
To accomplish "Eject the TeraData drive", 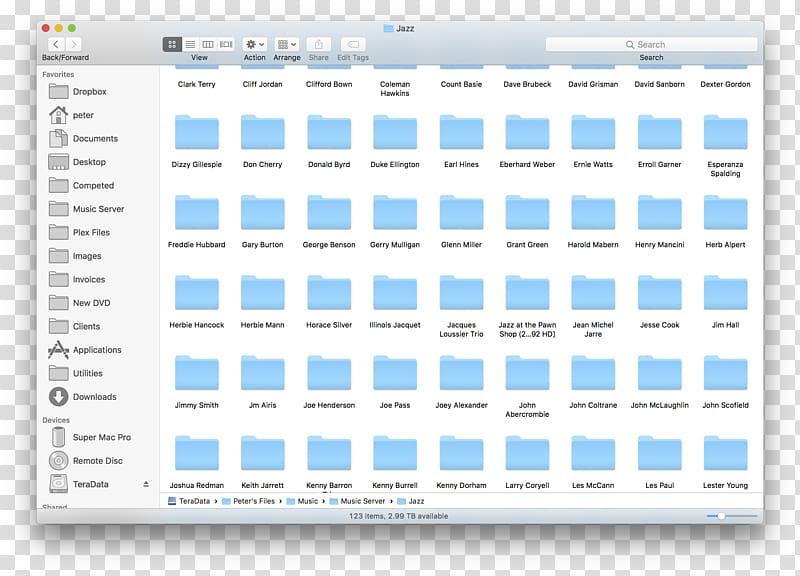I will coord(146,484).
